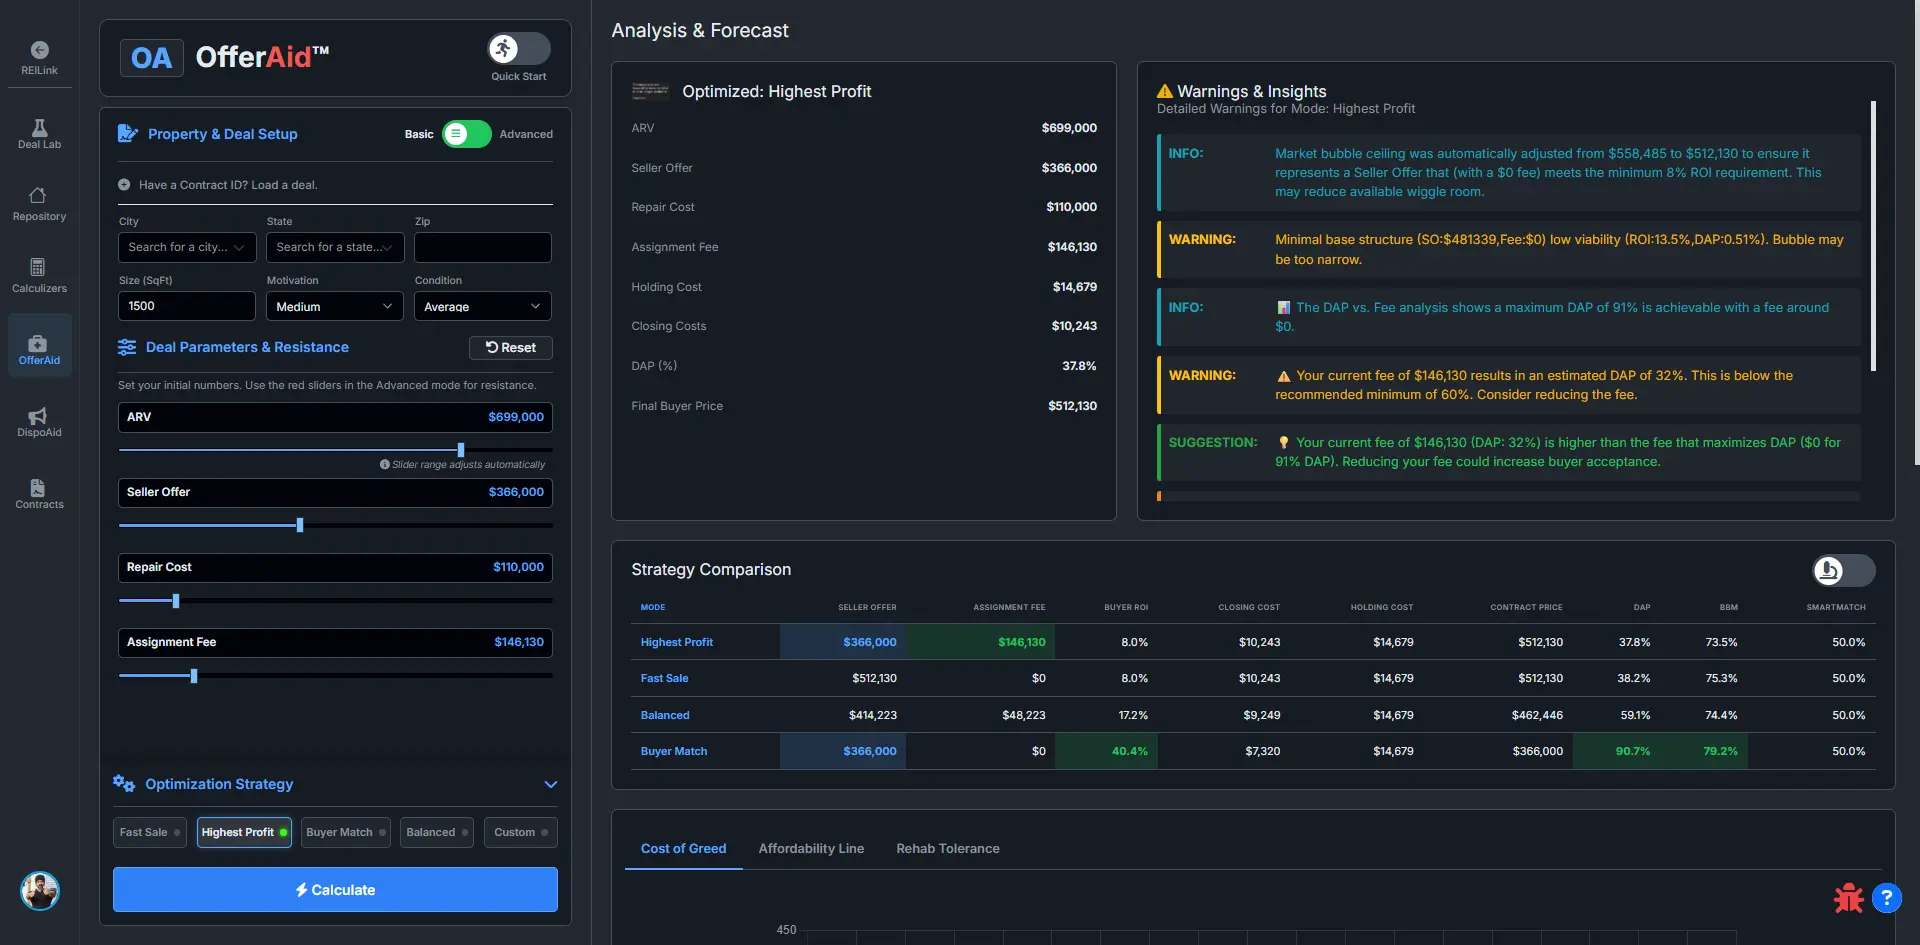Click the Calculate button
This screenshot has height=945, width=1920.
click(335, 889)
